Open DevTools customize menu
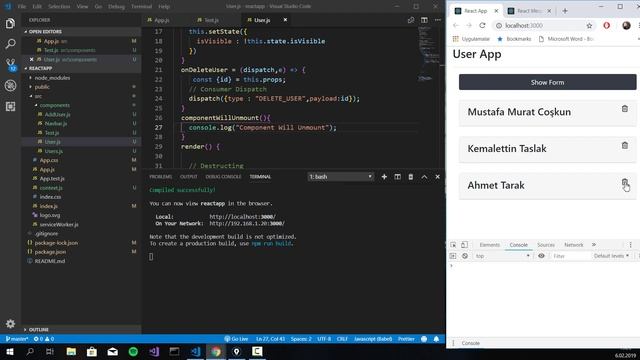640x360 pixels. pos(630,245)
